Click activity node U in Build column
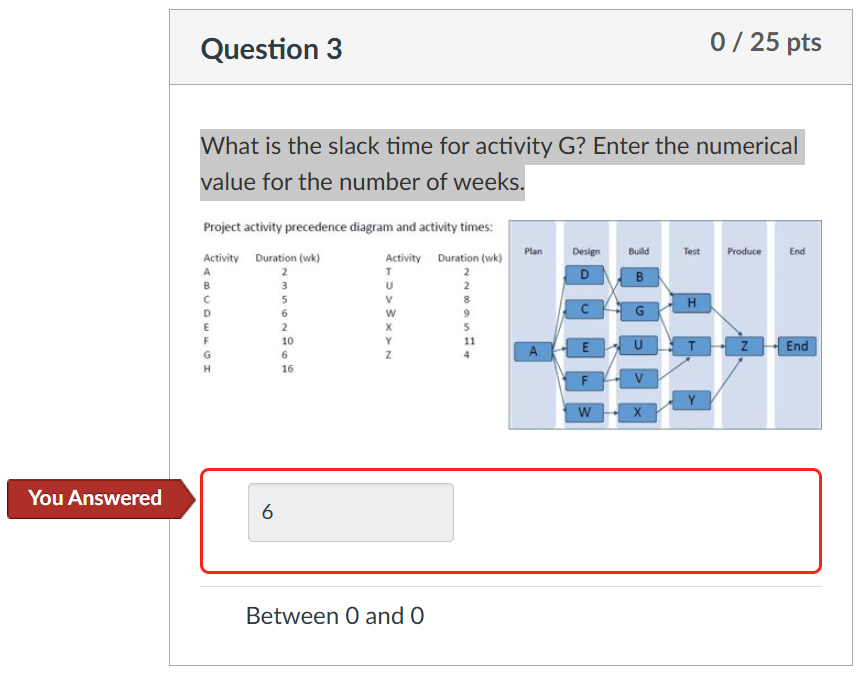The image size is (858, 674). point(637,345)
